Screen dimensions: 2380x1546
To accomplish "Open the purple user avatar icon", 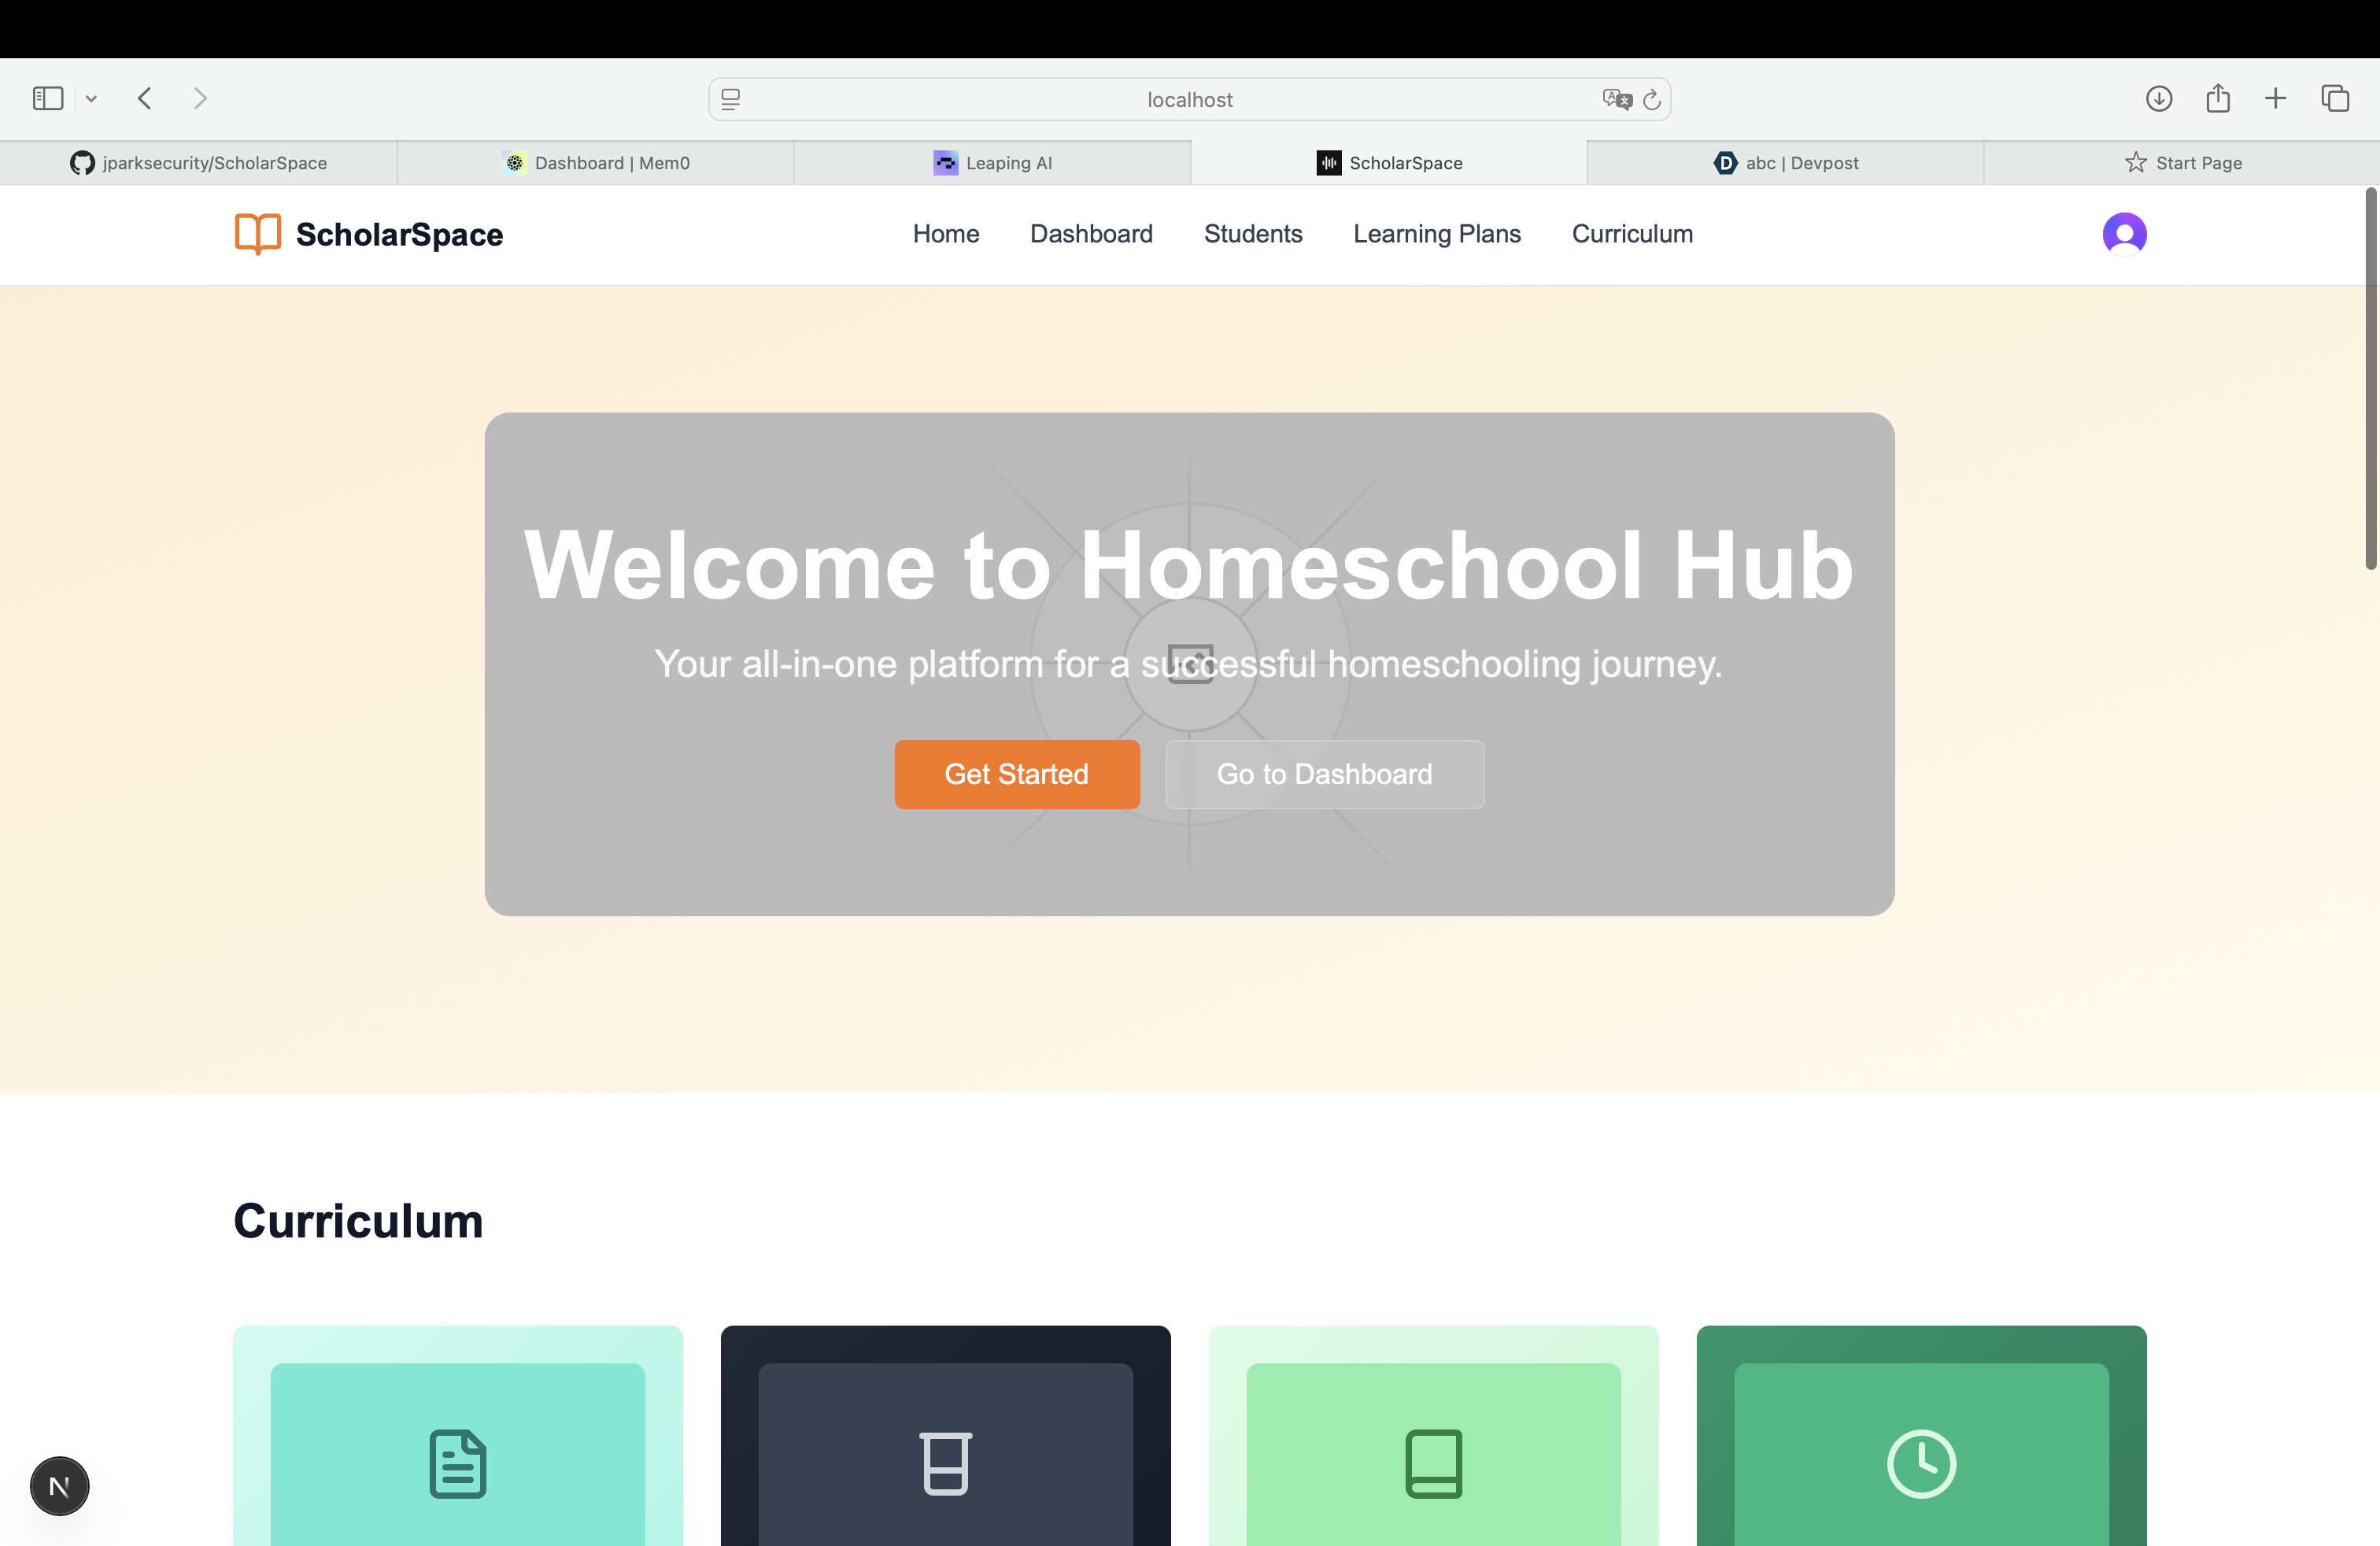I will pos(2124,234).
